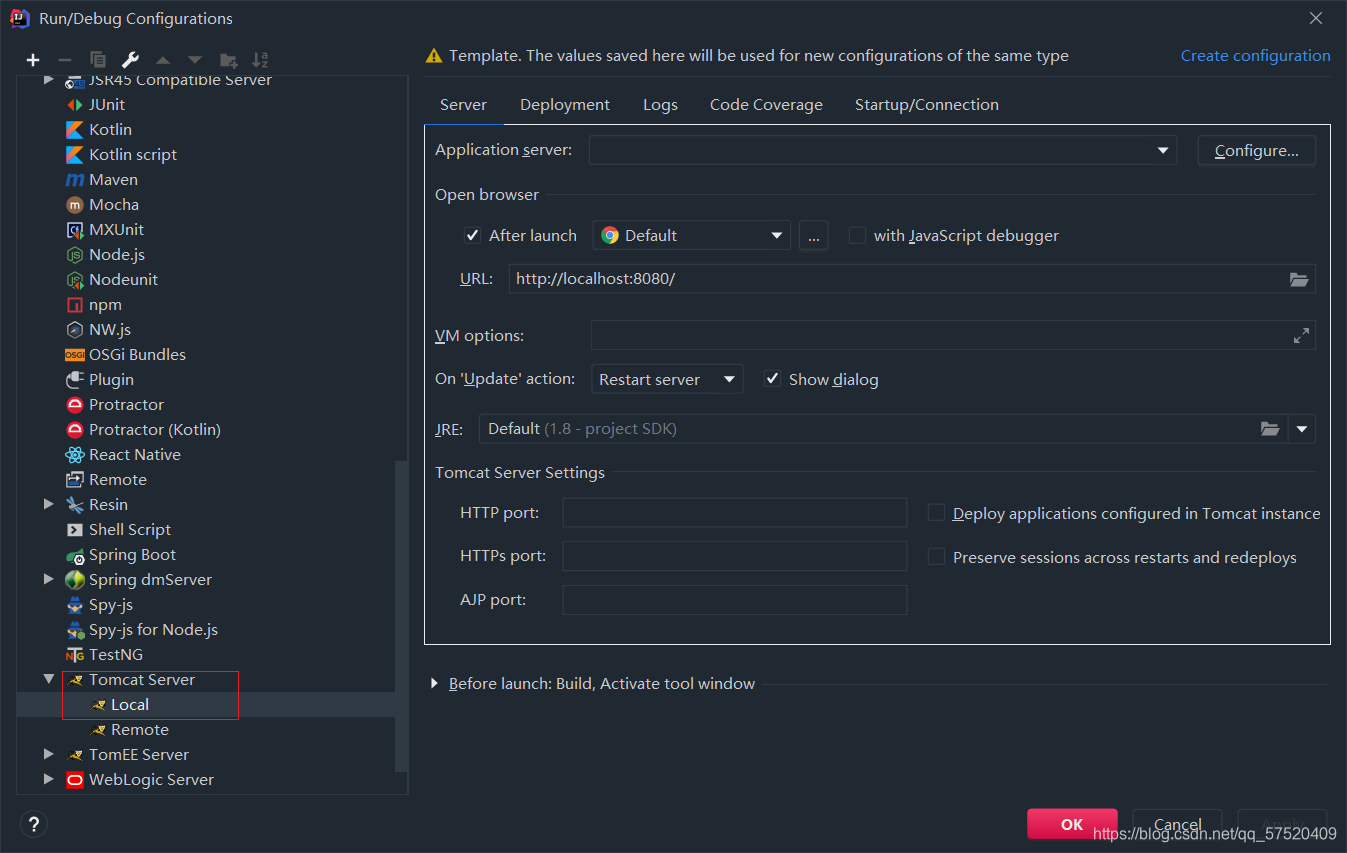Toggle the Show dialog checkbox
Viewport: 1347px width, 853px height.
pyautogui.click(x=772, y=379)
